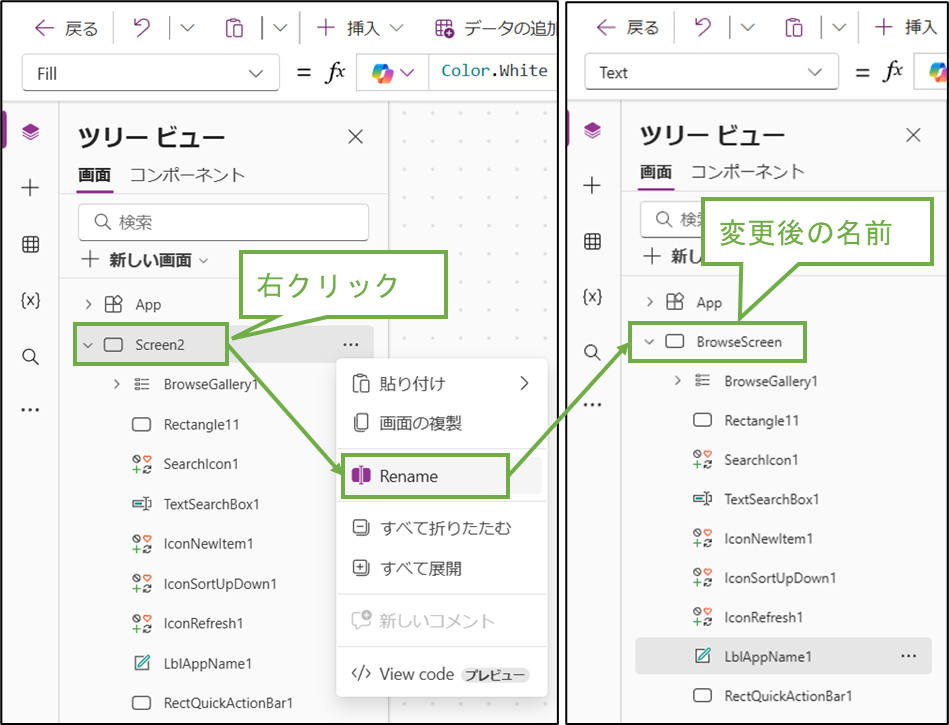Open the LblAppName1 ellipsis in the right tree
The width and height of the screenshot is (949, 725).
coord(908,656)
